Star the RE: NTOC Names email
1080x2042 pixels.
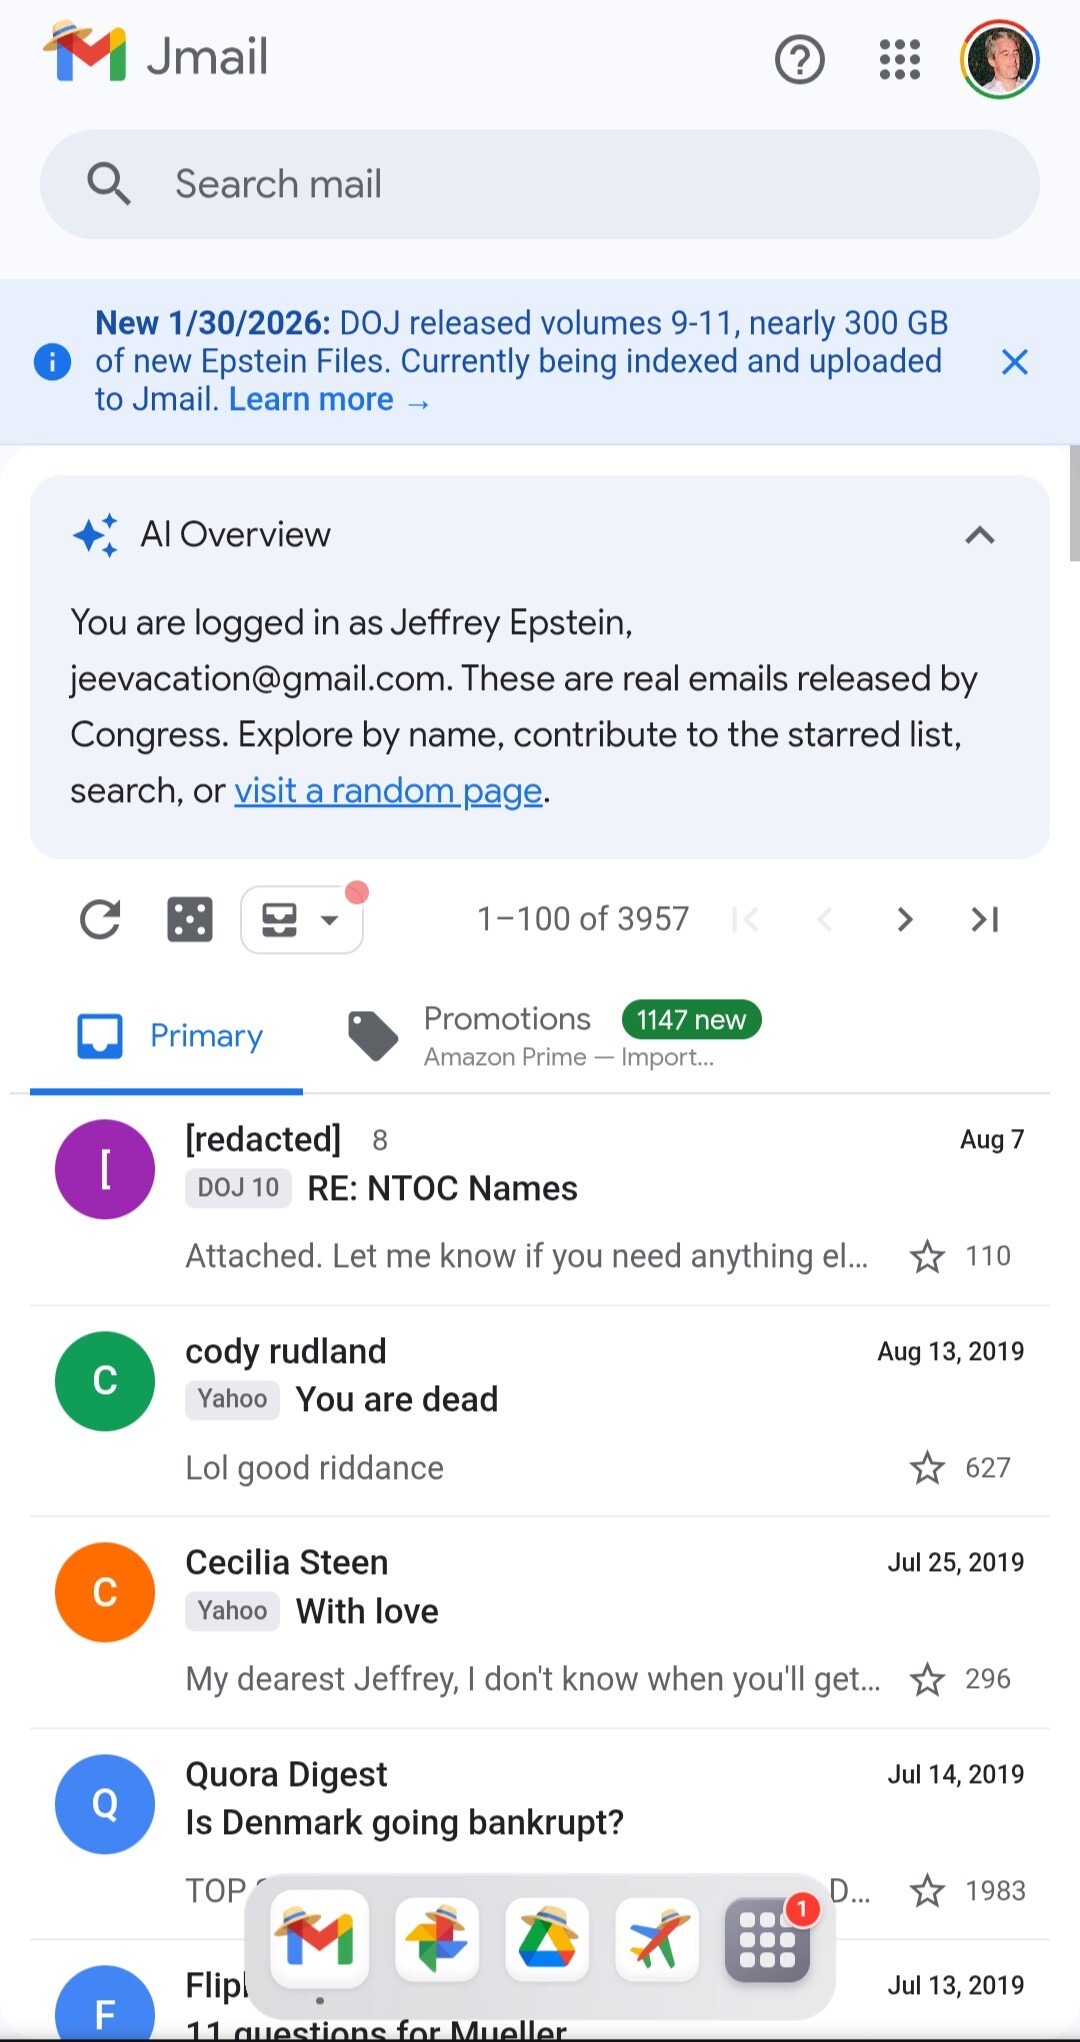(x=927, y=1256)
